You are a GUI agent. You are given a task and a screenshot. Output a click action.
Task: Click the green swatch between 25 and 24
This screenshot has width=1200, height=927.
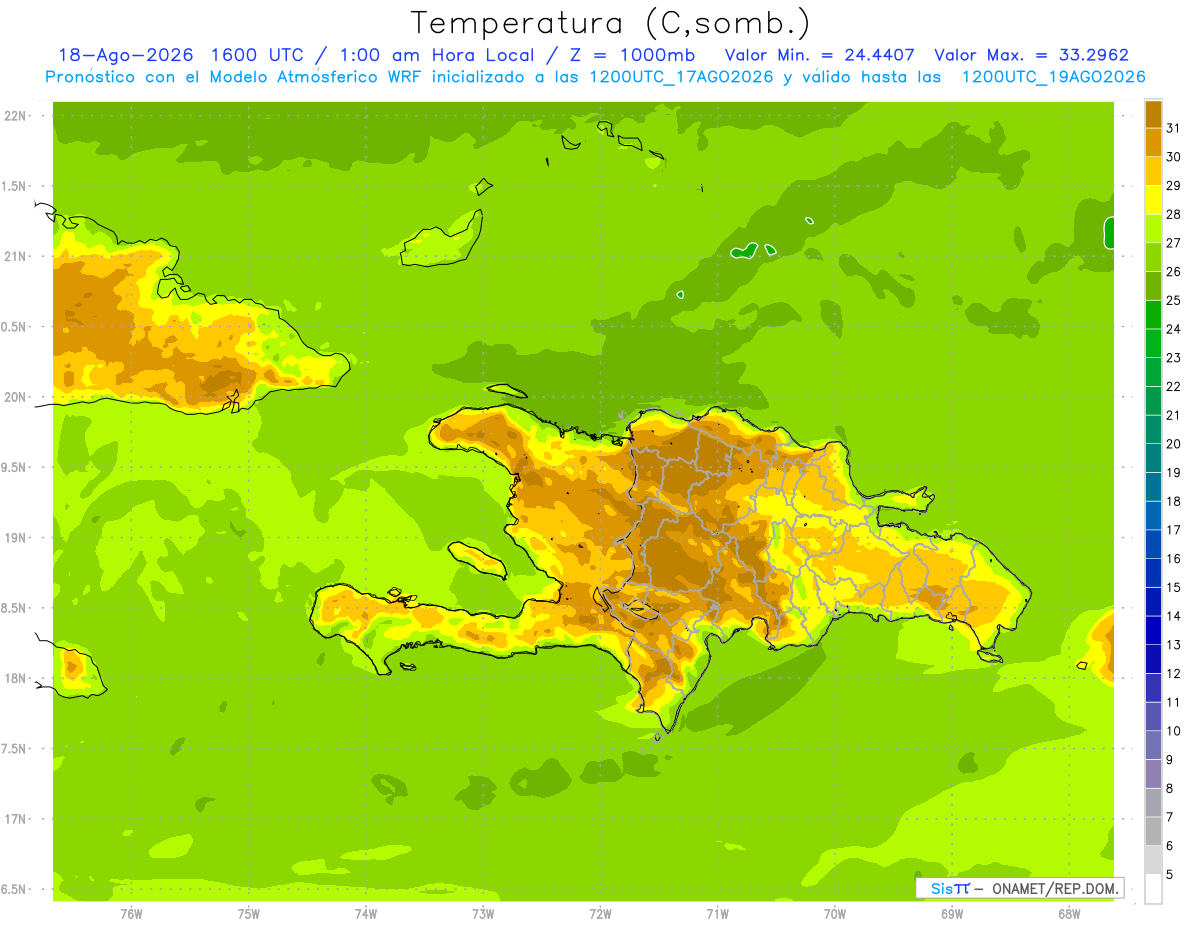pyautogui.click(x=1153, y=314)
